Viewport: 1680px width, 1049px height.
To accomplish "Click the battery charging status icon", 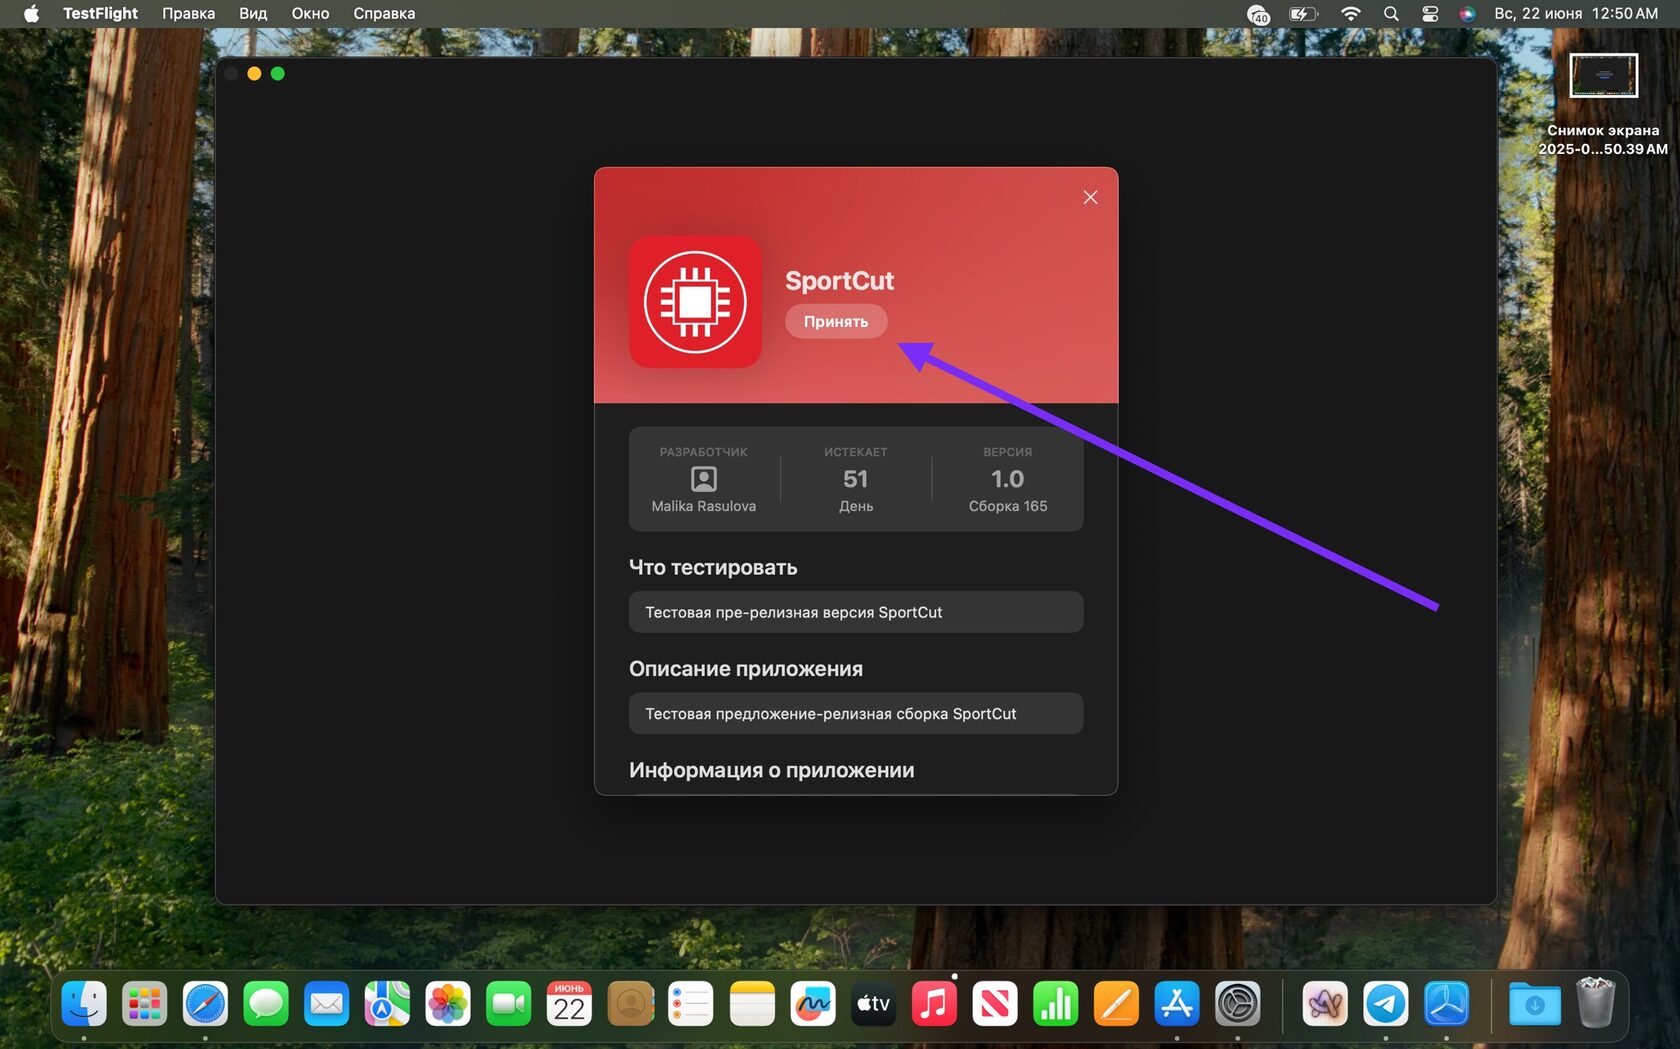I will coord(1303,13).
